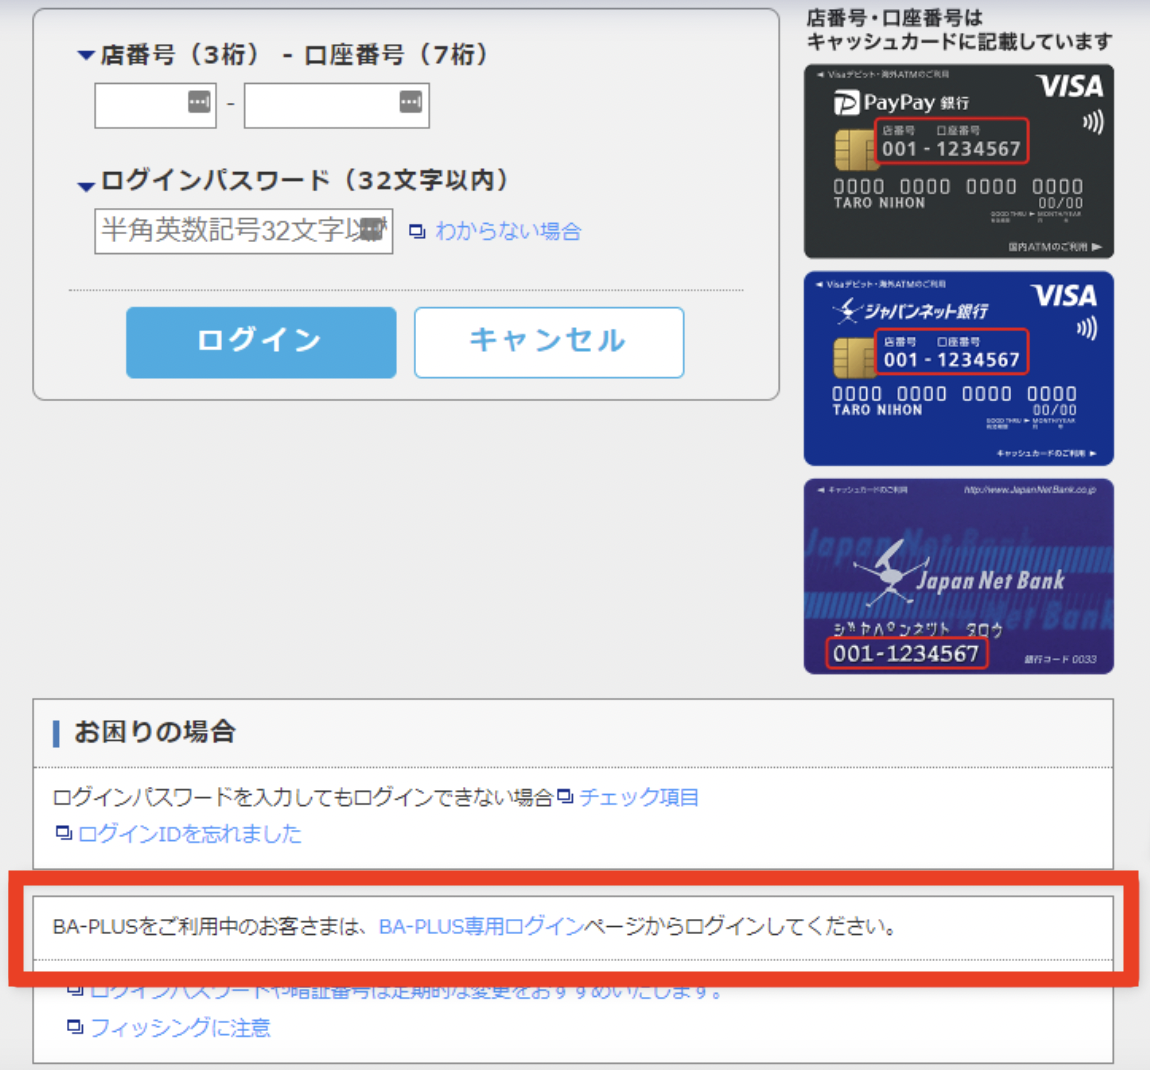Click the new-window icon before フィッシングに注意
This screenshot has width=1150, height=1070.
pos(75,1026)
